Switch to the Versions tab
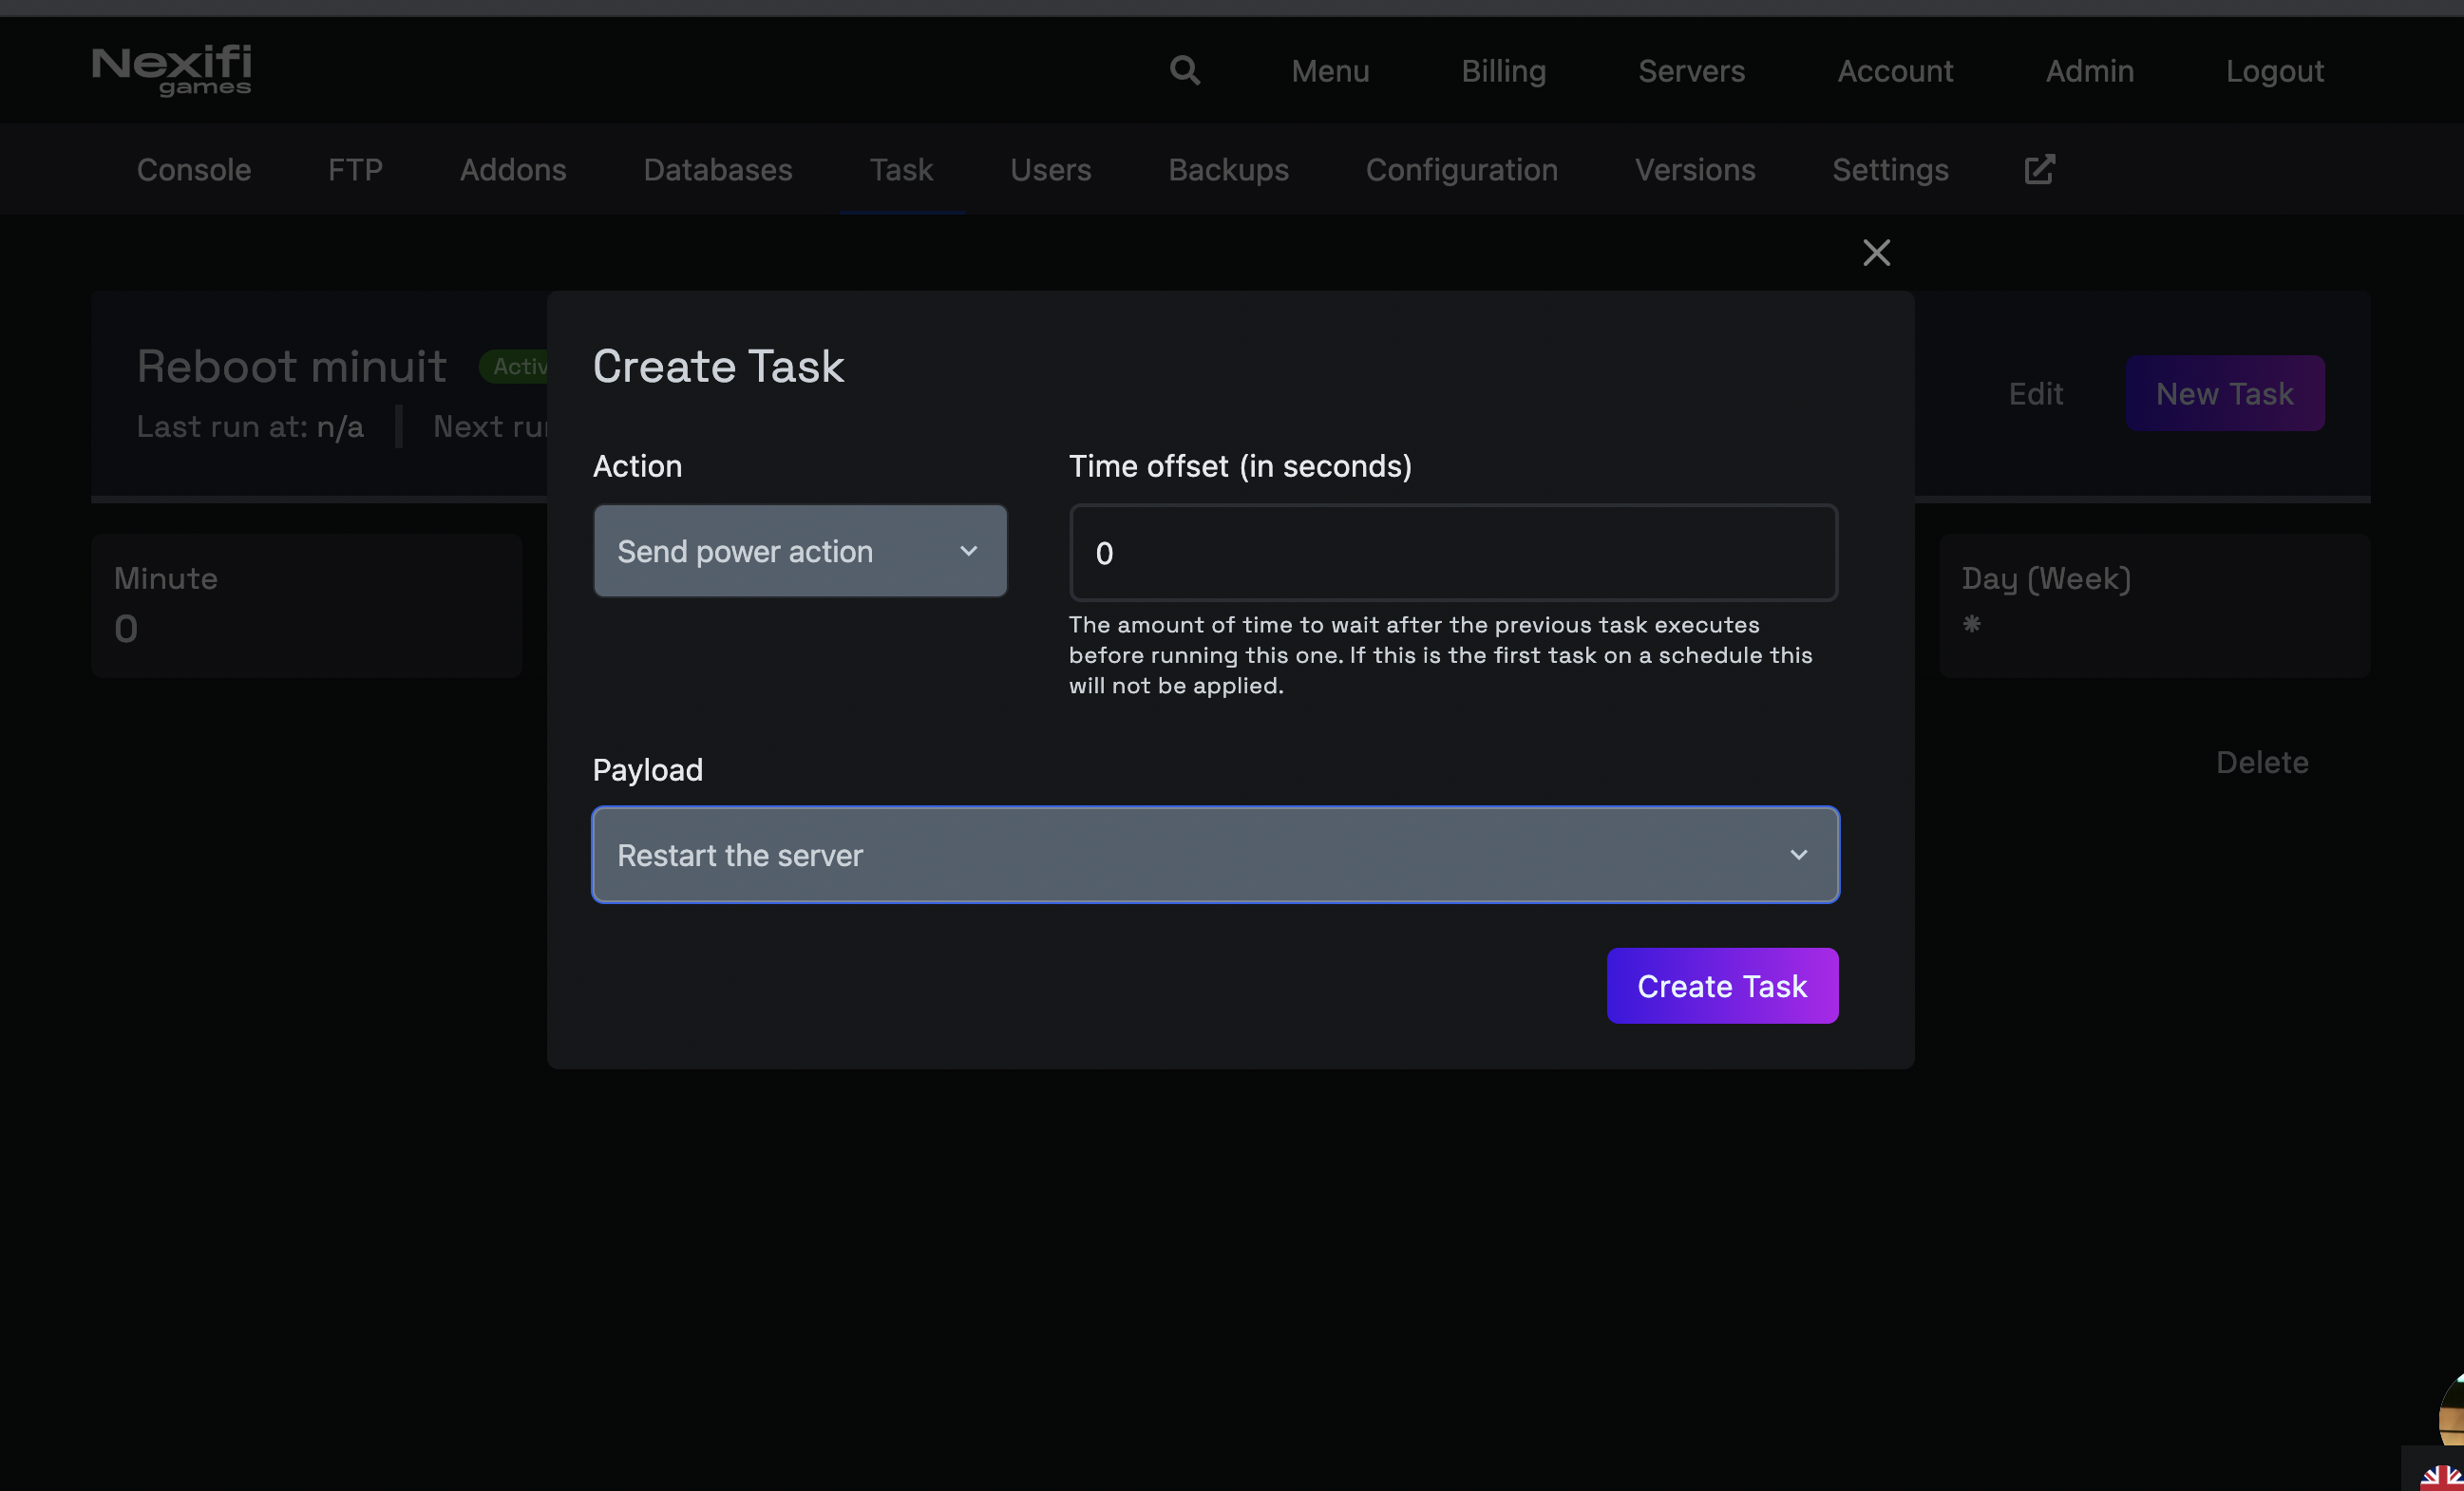The image size is (2464, 1491). [x=1695, y=169]
